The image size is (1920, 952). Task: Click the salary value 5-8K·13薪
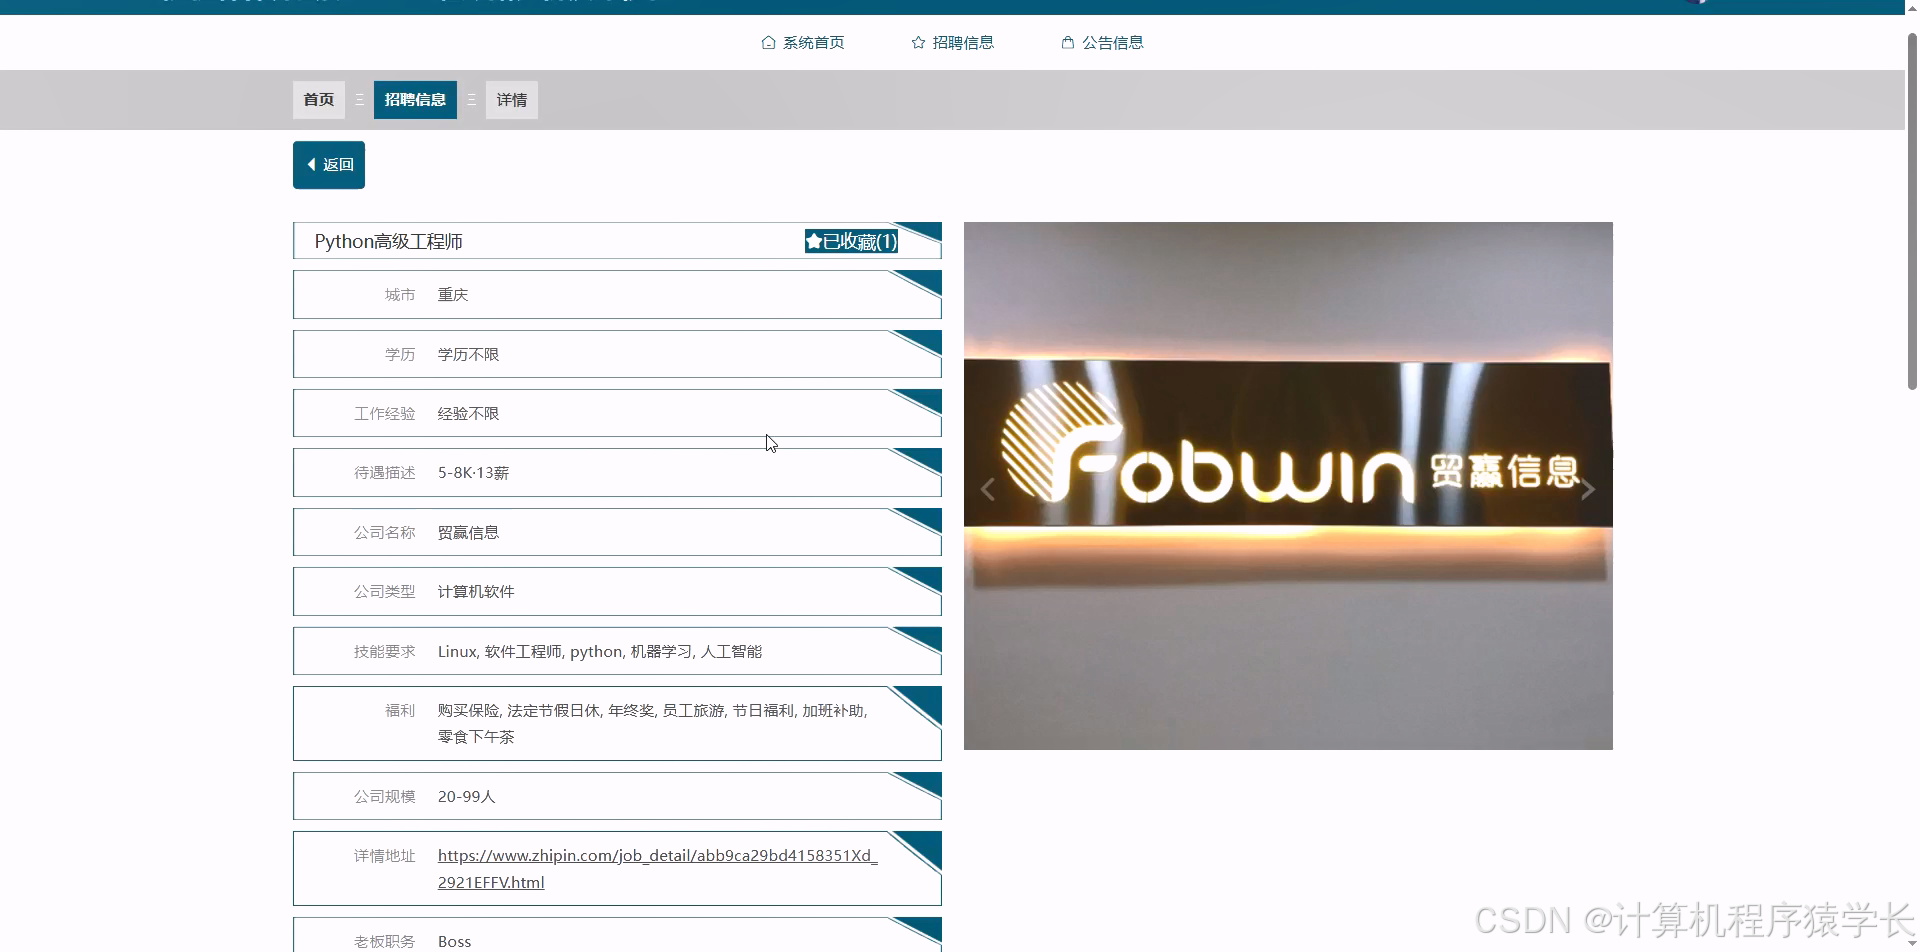pos(473,473)
